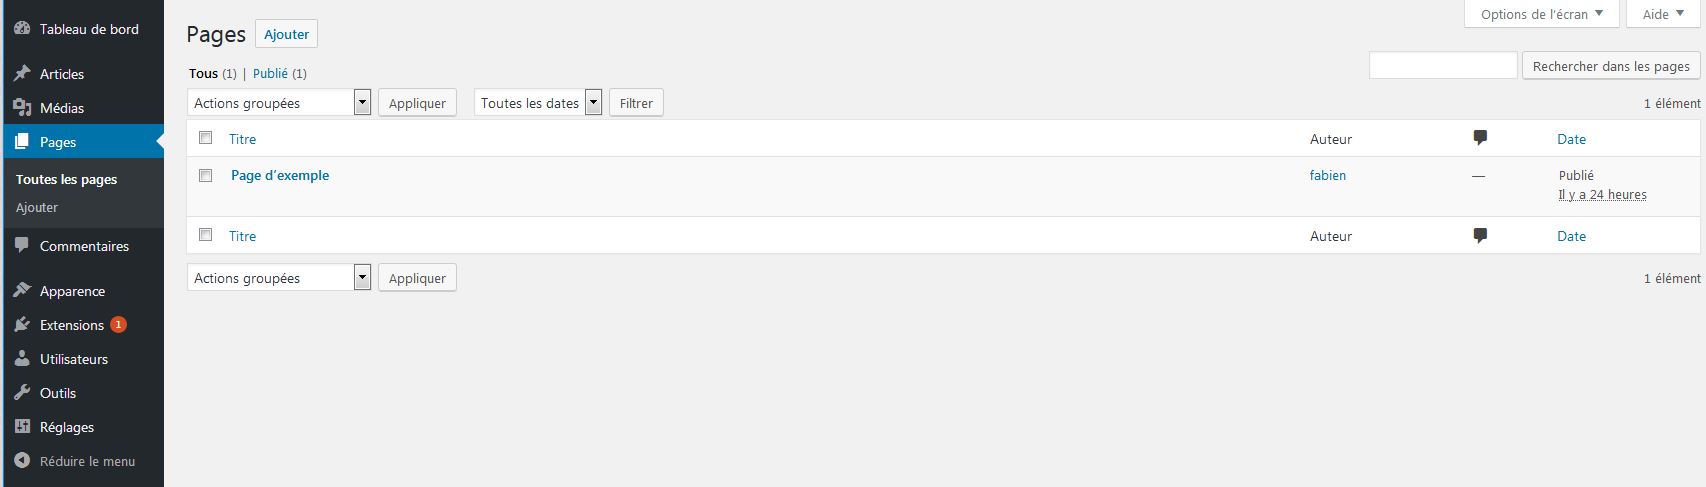Click the Filtrer button
This screenshot has height=487, width=1706.
click(636, 103)
